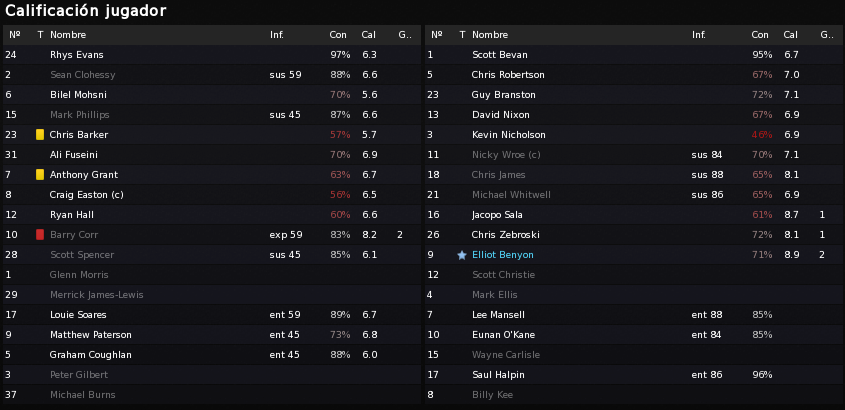Sort left table by Nombre column header
Image resolution: width=845 pixels, height=410 pixels.
68,34
